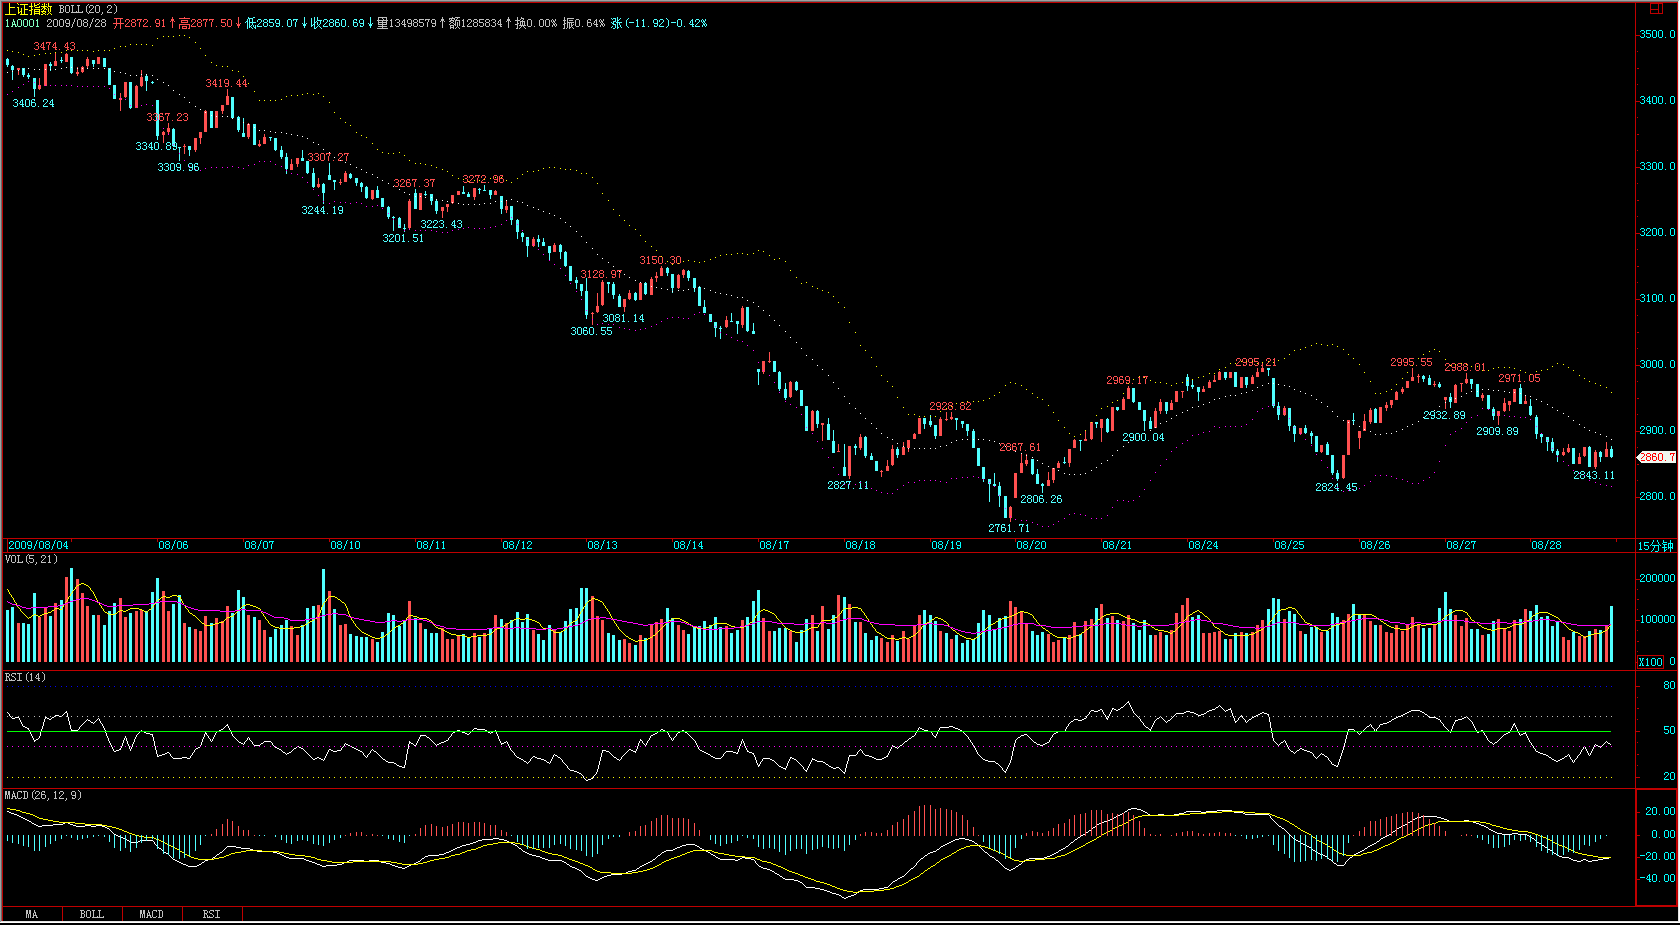The height and width of the screenshot is (925, 1680).
Task: Click the 3060.55 low price annotation
Action: tap(592, 331)
